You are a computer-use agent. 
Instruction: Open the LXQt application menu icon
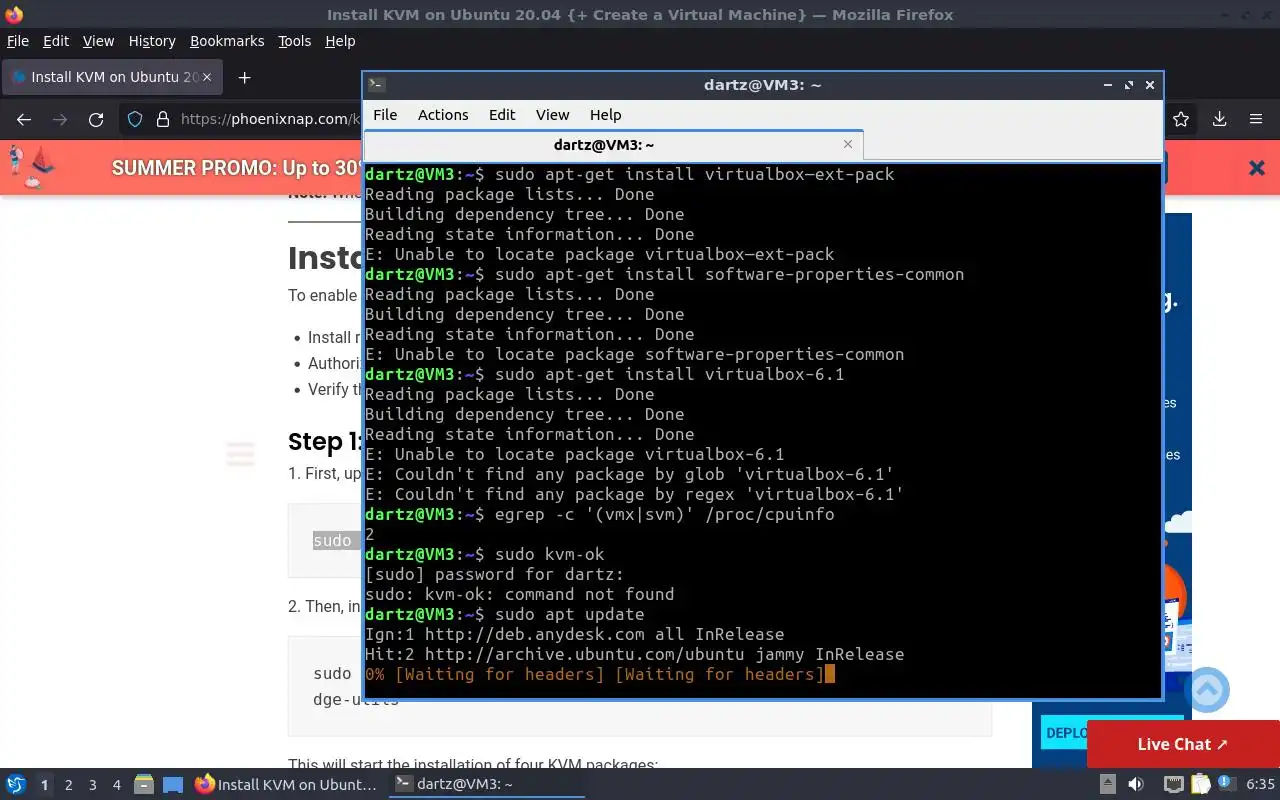coord(15,785)
